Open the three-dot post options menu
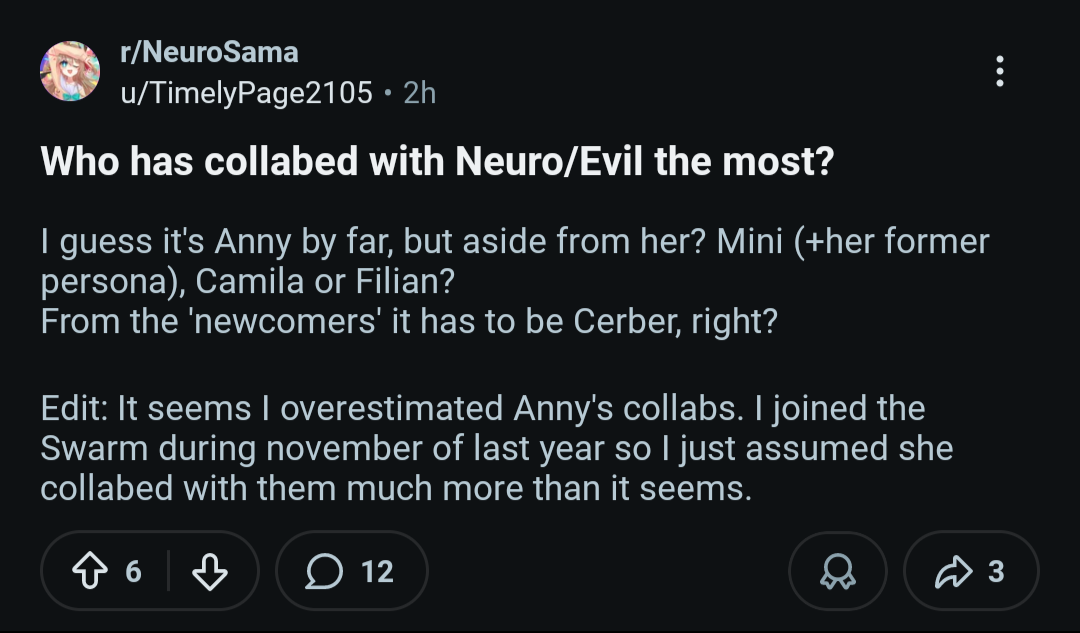This screenshot has width=1080, height=633. pos(999,71)
